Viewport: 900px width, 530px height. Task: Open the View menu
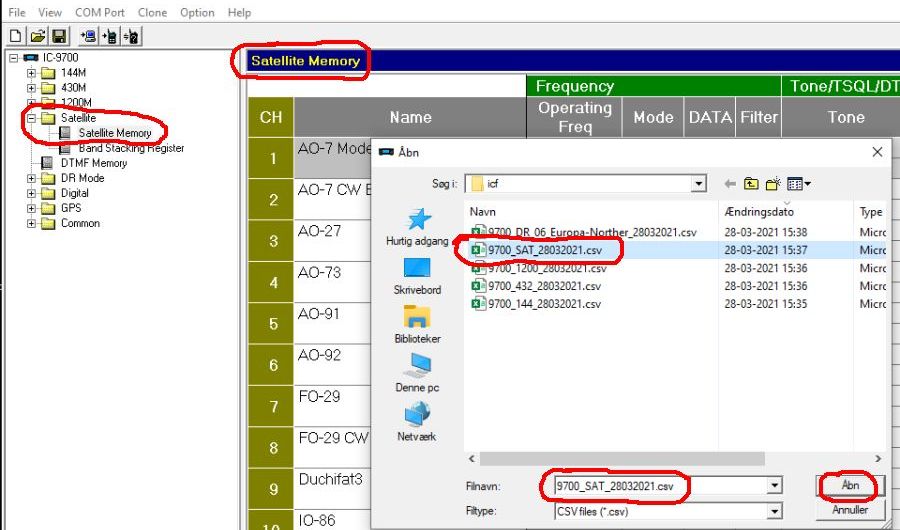[x=50, y=12]
